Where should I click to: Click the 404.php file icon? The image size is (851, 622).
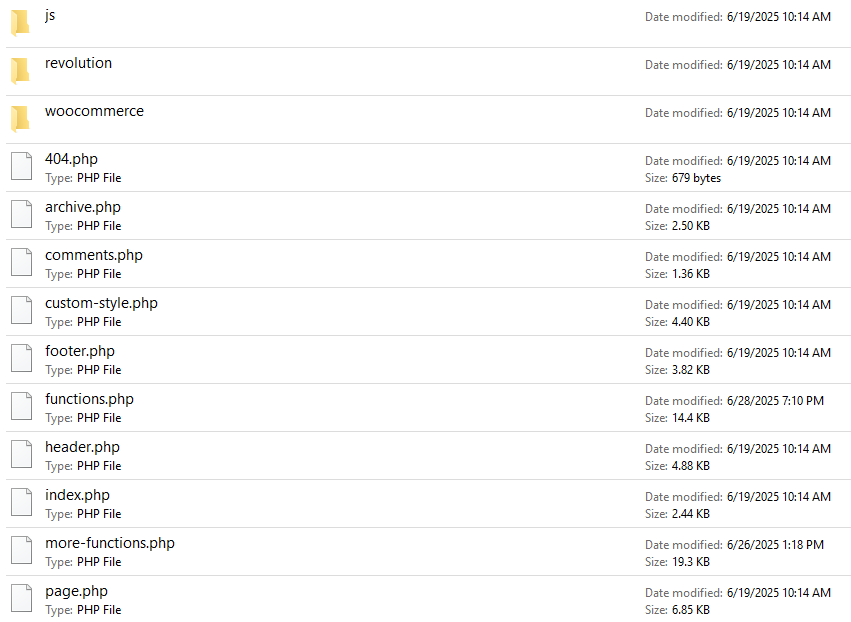21,166
